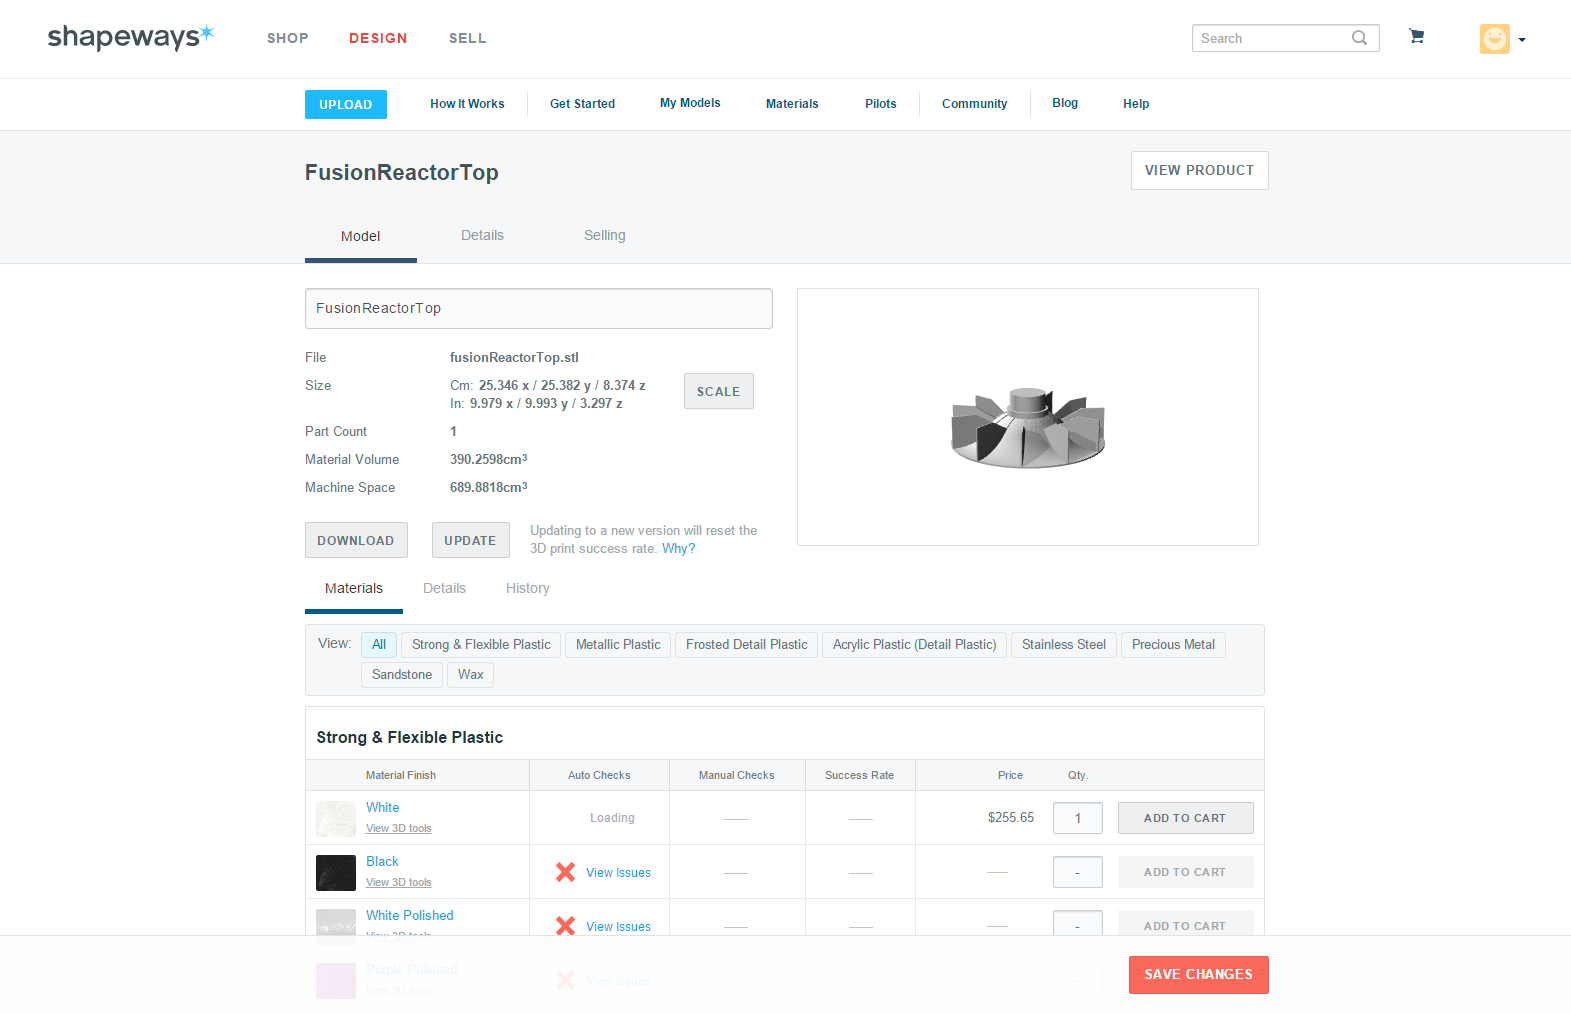
Task: Click the Shapeways logo
Action: pyautogui.click(x=131, y=37)
